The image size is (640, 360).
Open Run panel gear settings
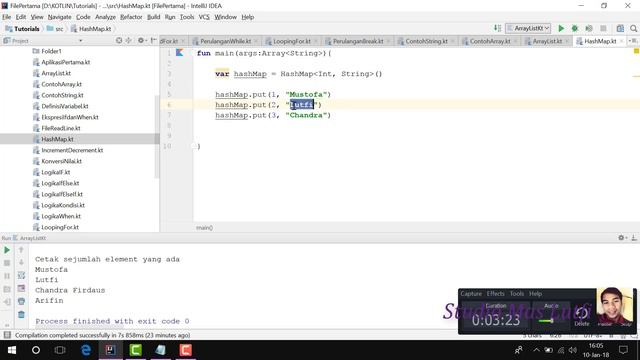[x=622, y=238]
